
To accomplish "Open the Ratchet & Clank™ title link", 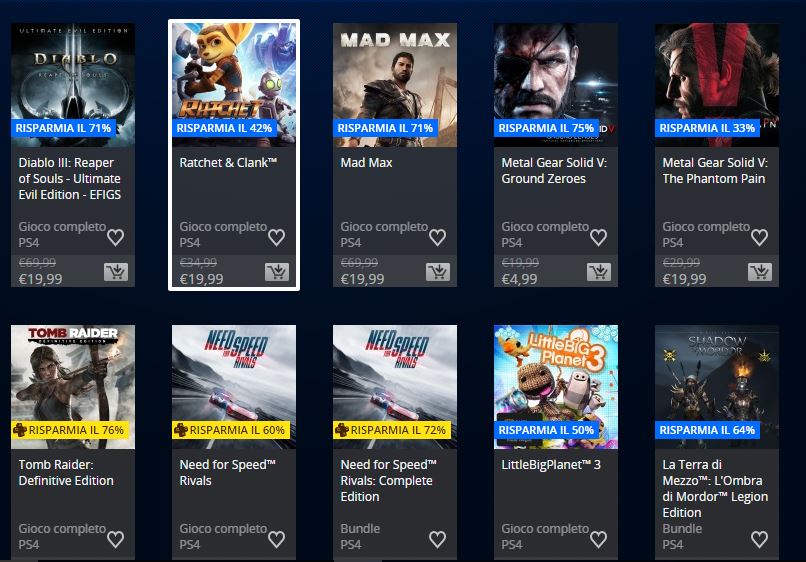I will (x=228, y=162).
